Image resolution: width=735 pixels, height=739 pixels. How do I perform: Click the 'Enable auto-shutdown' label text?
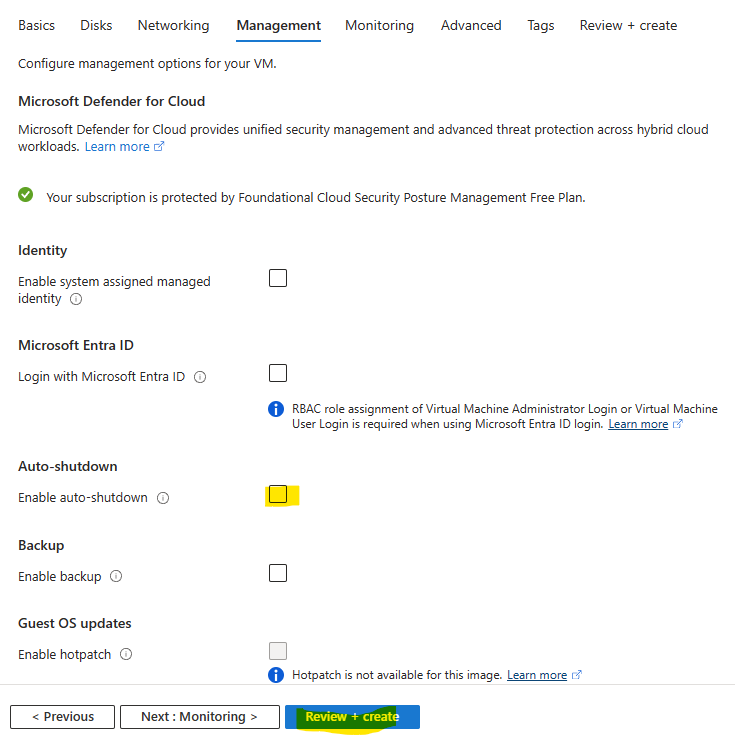pos(83,498)
